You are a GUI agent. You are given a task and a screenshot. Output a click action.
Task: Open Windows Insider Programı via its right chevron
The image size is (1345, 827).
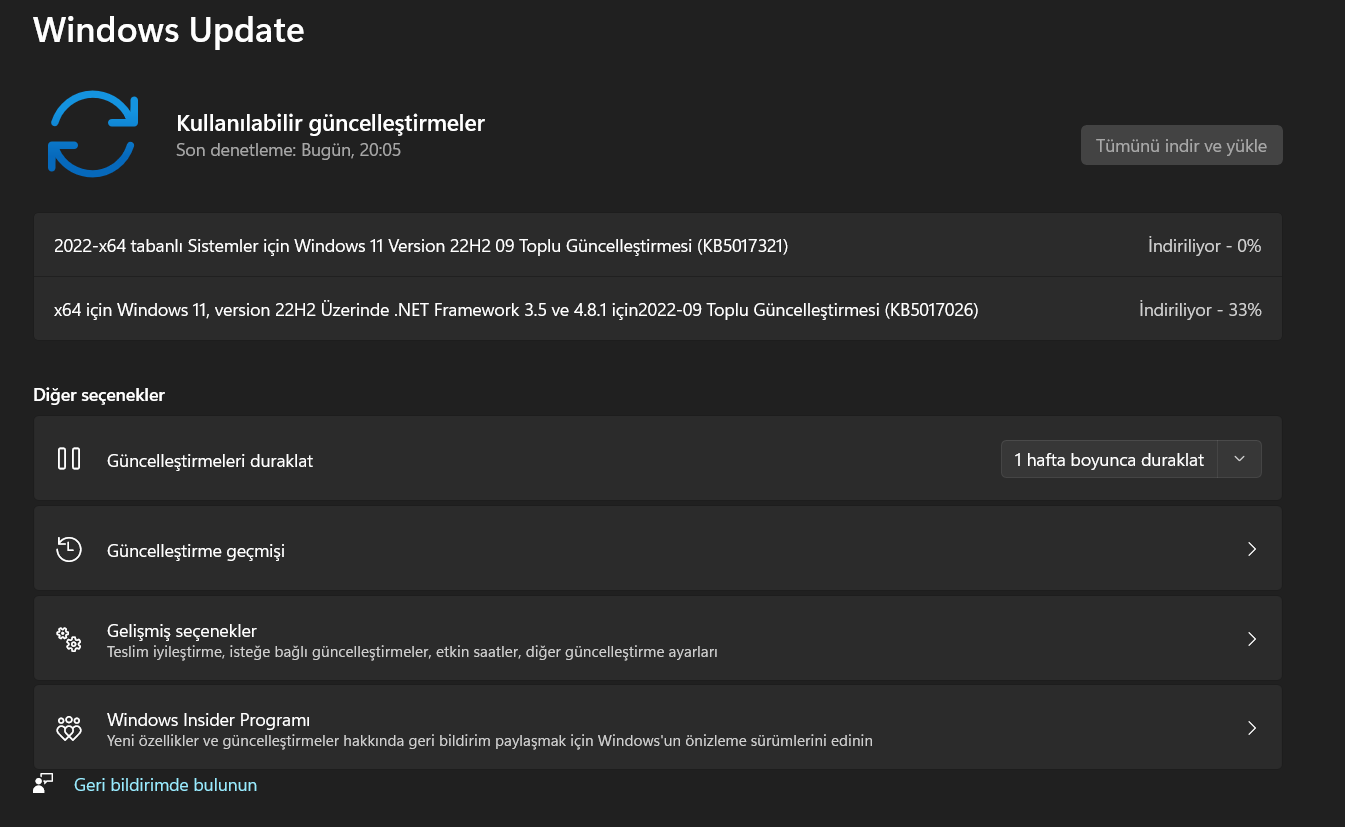pyautogui.click(x=1251, y=728)
